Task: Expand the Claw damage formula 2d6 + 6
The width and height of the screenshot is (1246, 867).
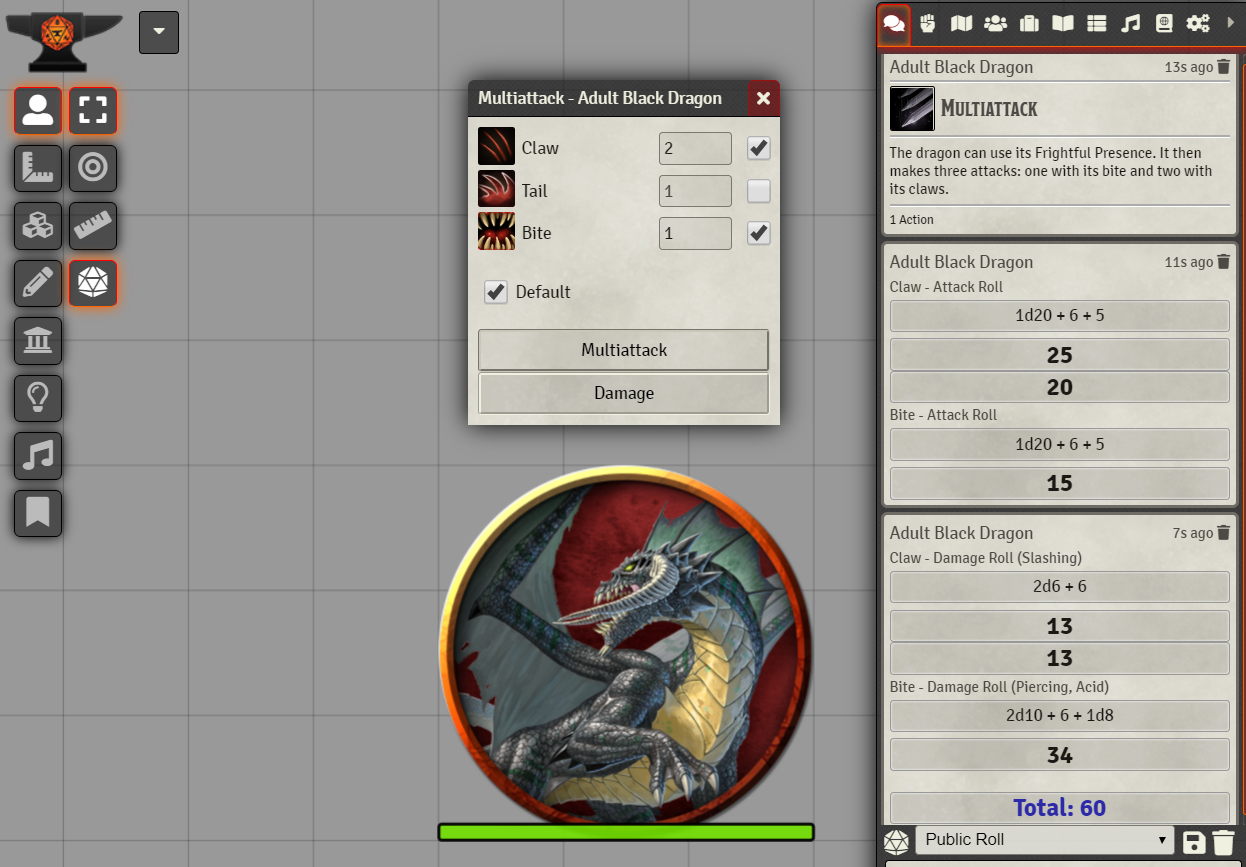Action: [x=1059, y=587]
